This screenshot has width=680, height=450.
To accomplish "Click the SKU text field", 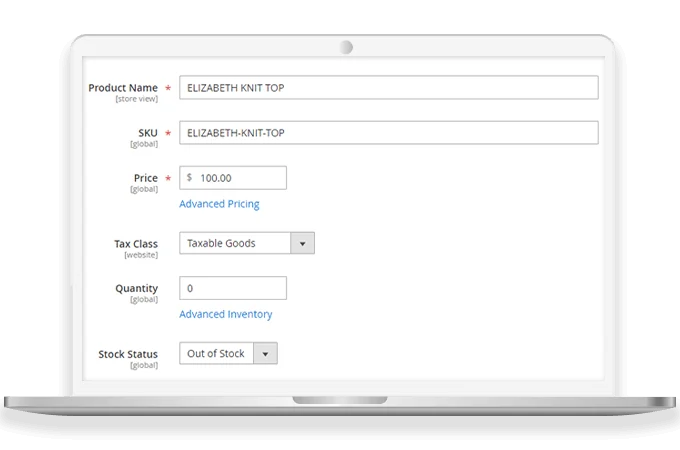I will coord(388,133).
